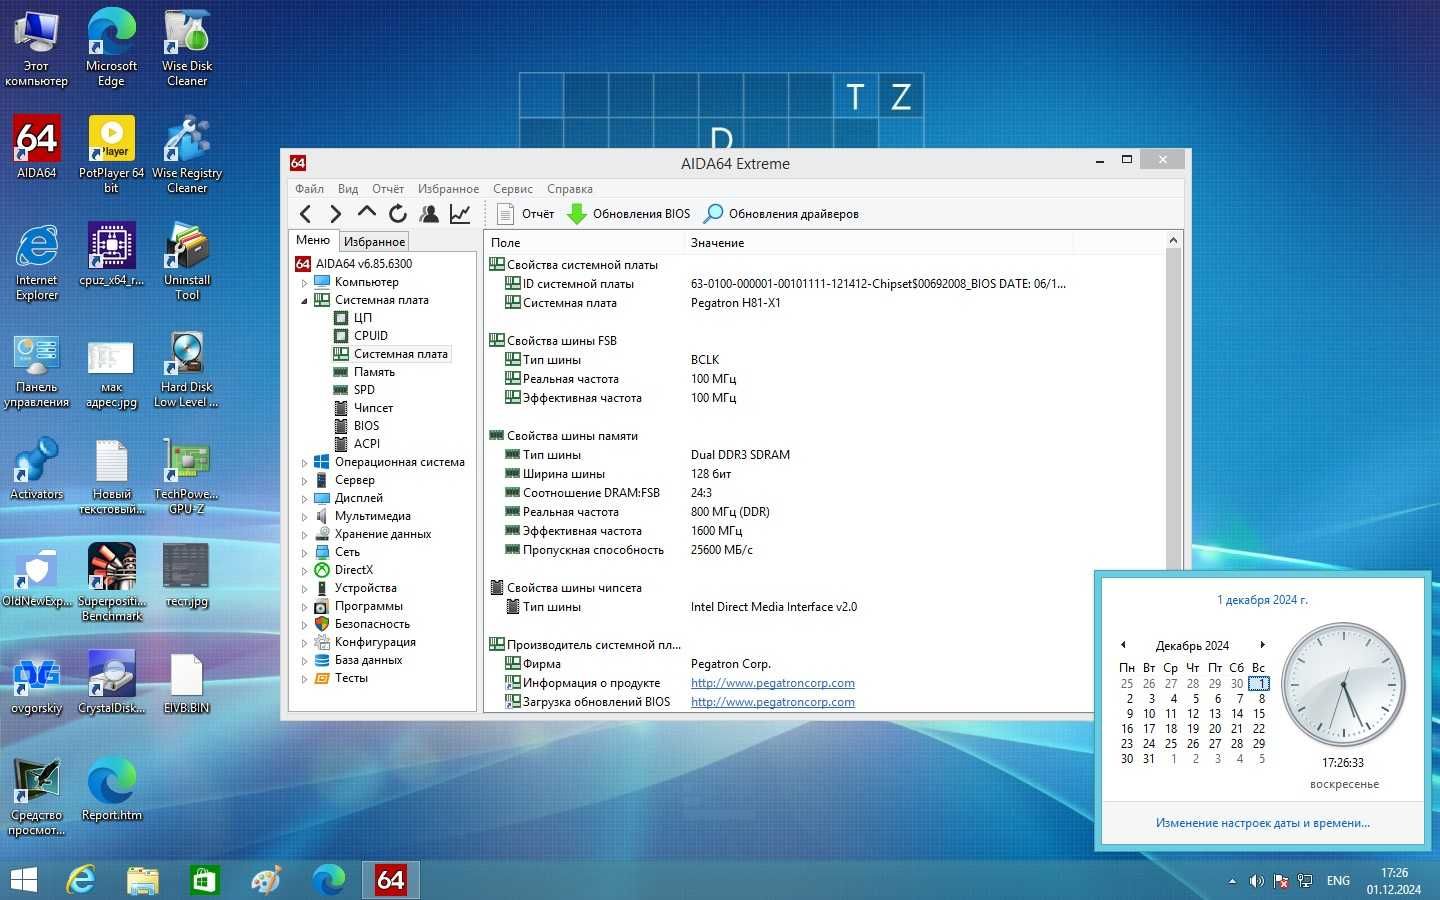Expand the Сеть tree node
Viewport: 1440px width, 900px height.
click(x=304, y=553)
